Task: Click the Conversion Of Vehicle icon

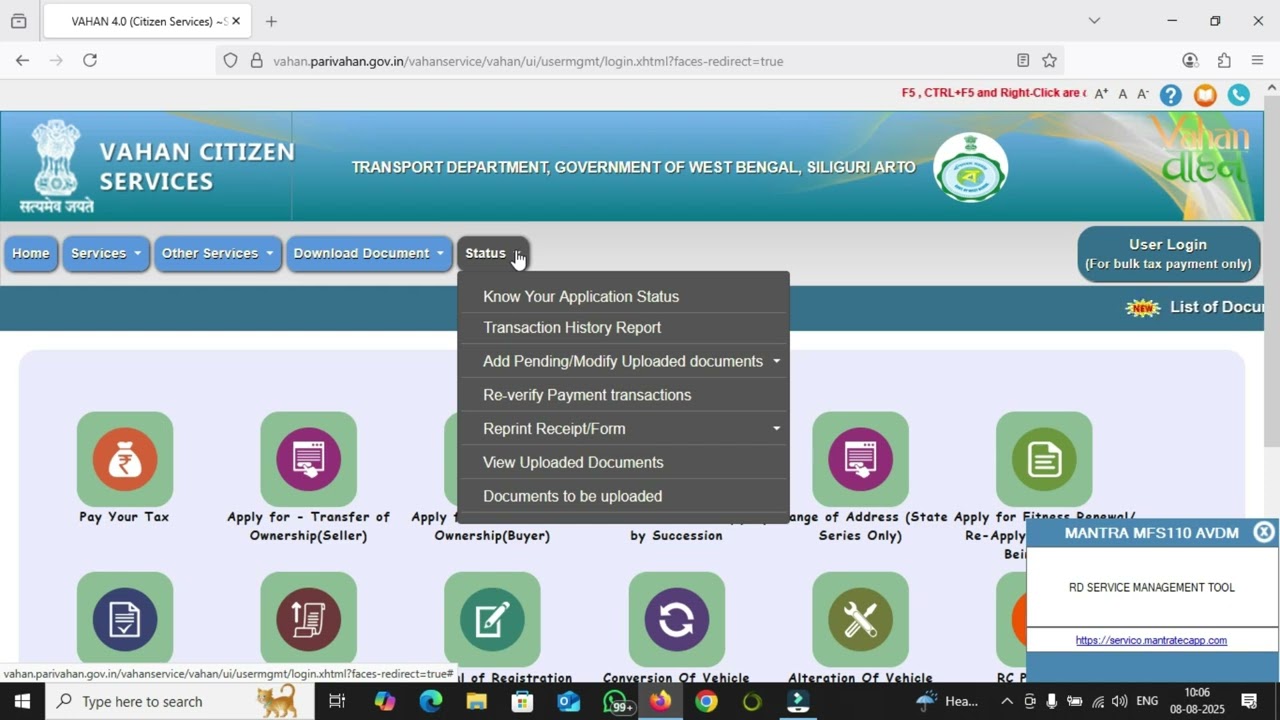Action: point(676,619)
